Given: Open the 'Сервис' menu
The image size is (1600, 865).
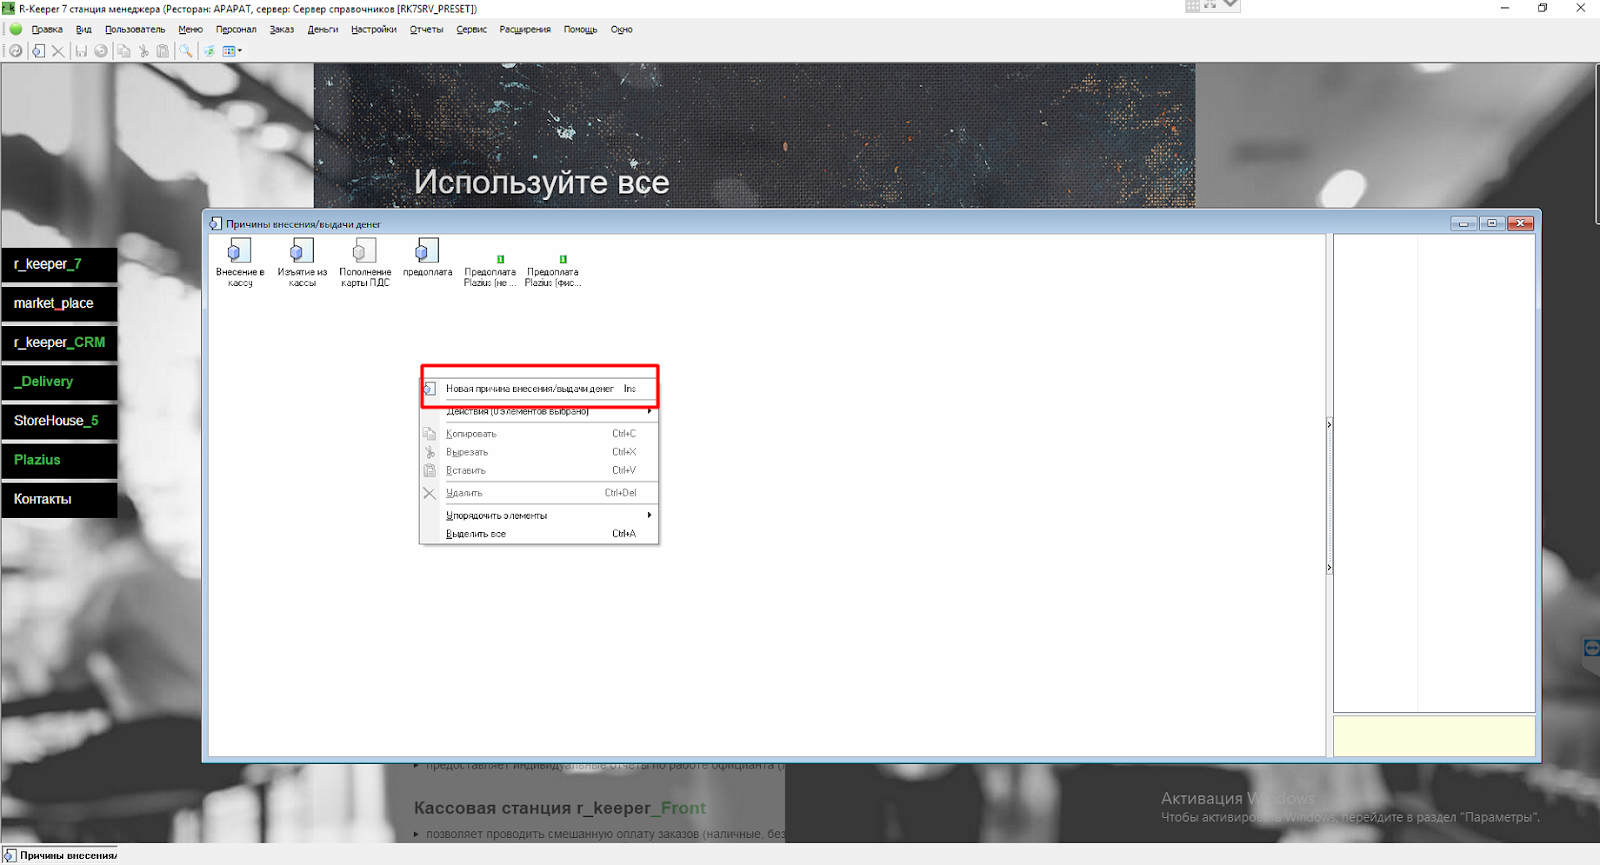Looking at the screenshot, I should click(472, 29).
